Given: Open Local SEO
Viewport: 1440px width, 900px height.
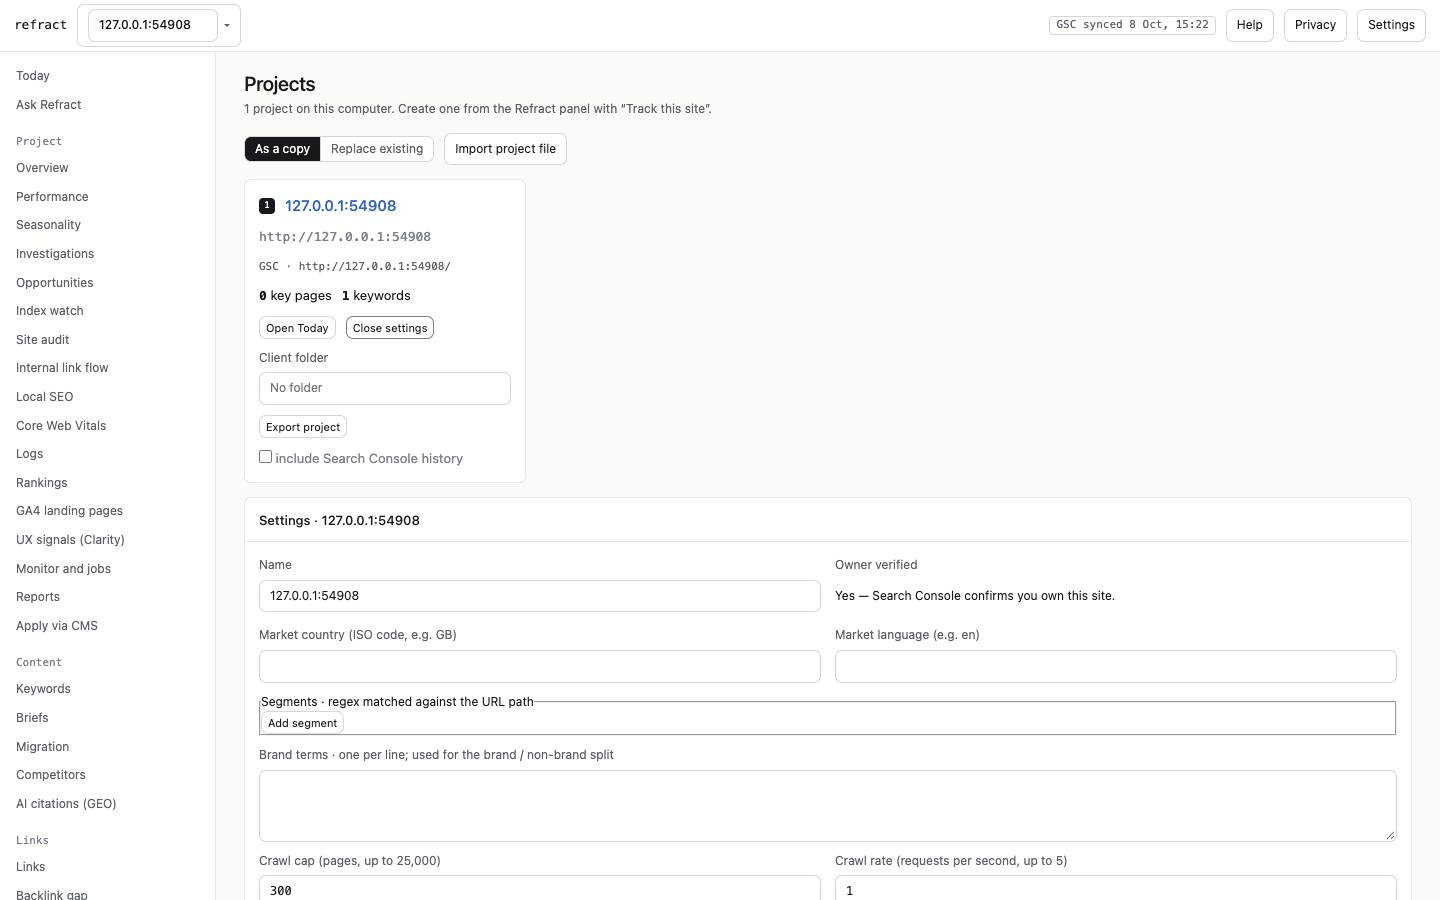Looking at the screenshot, I should click(x=45, y=397).
